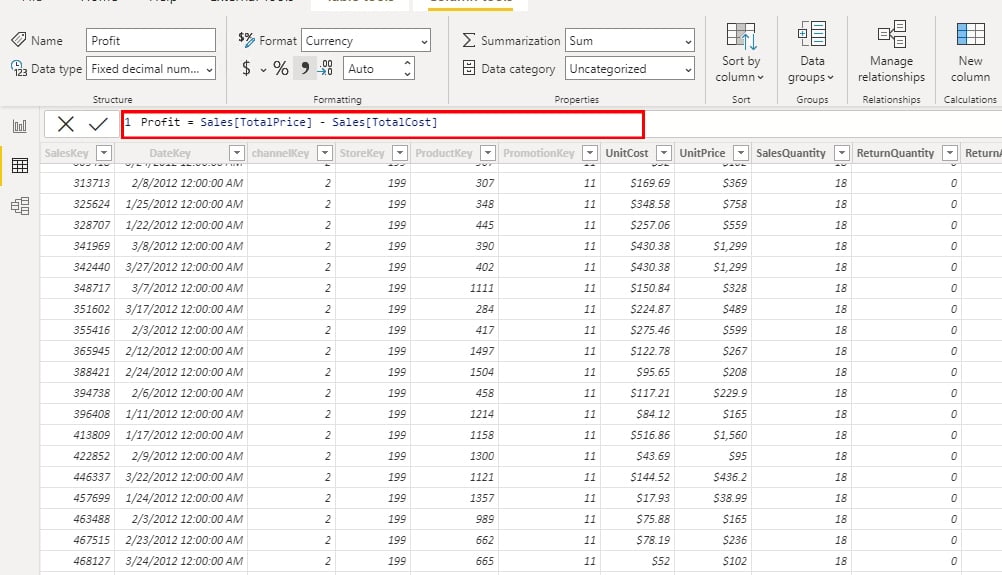Toggle the thousands separator comma
The image size is (1002, 575).
[x=305, y=68]
